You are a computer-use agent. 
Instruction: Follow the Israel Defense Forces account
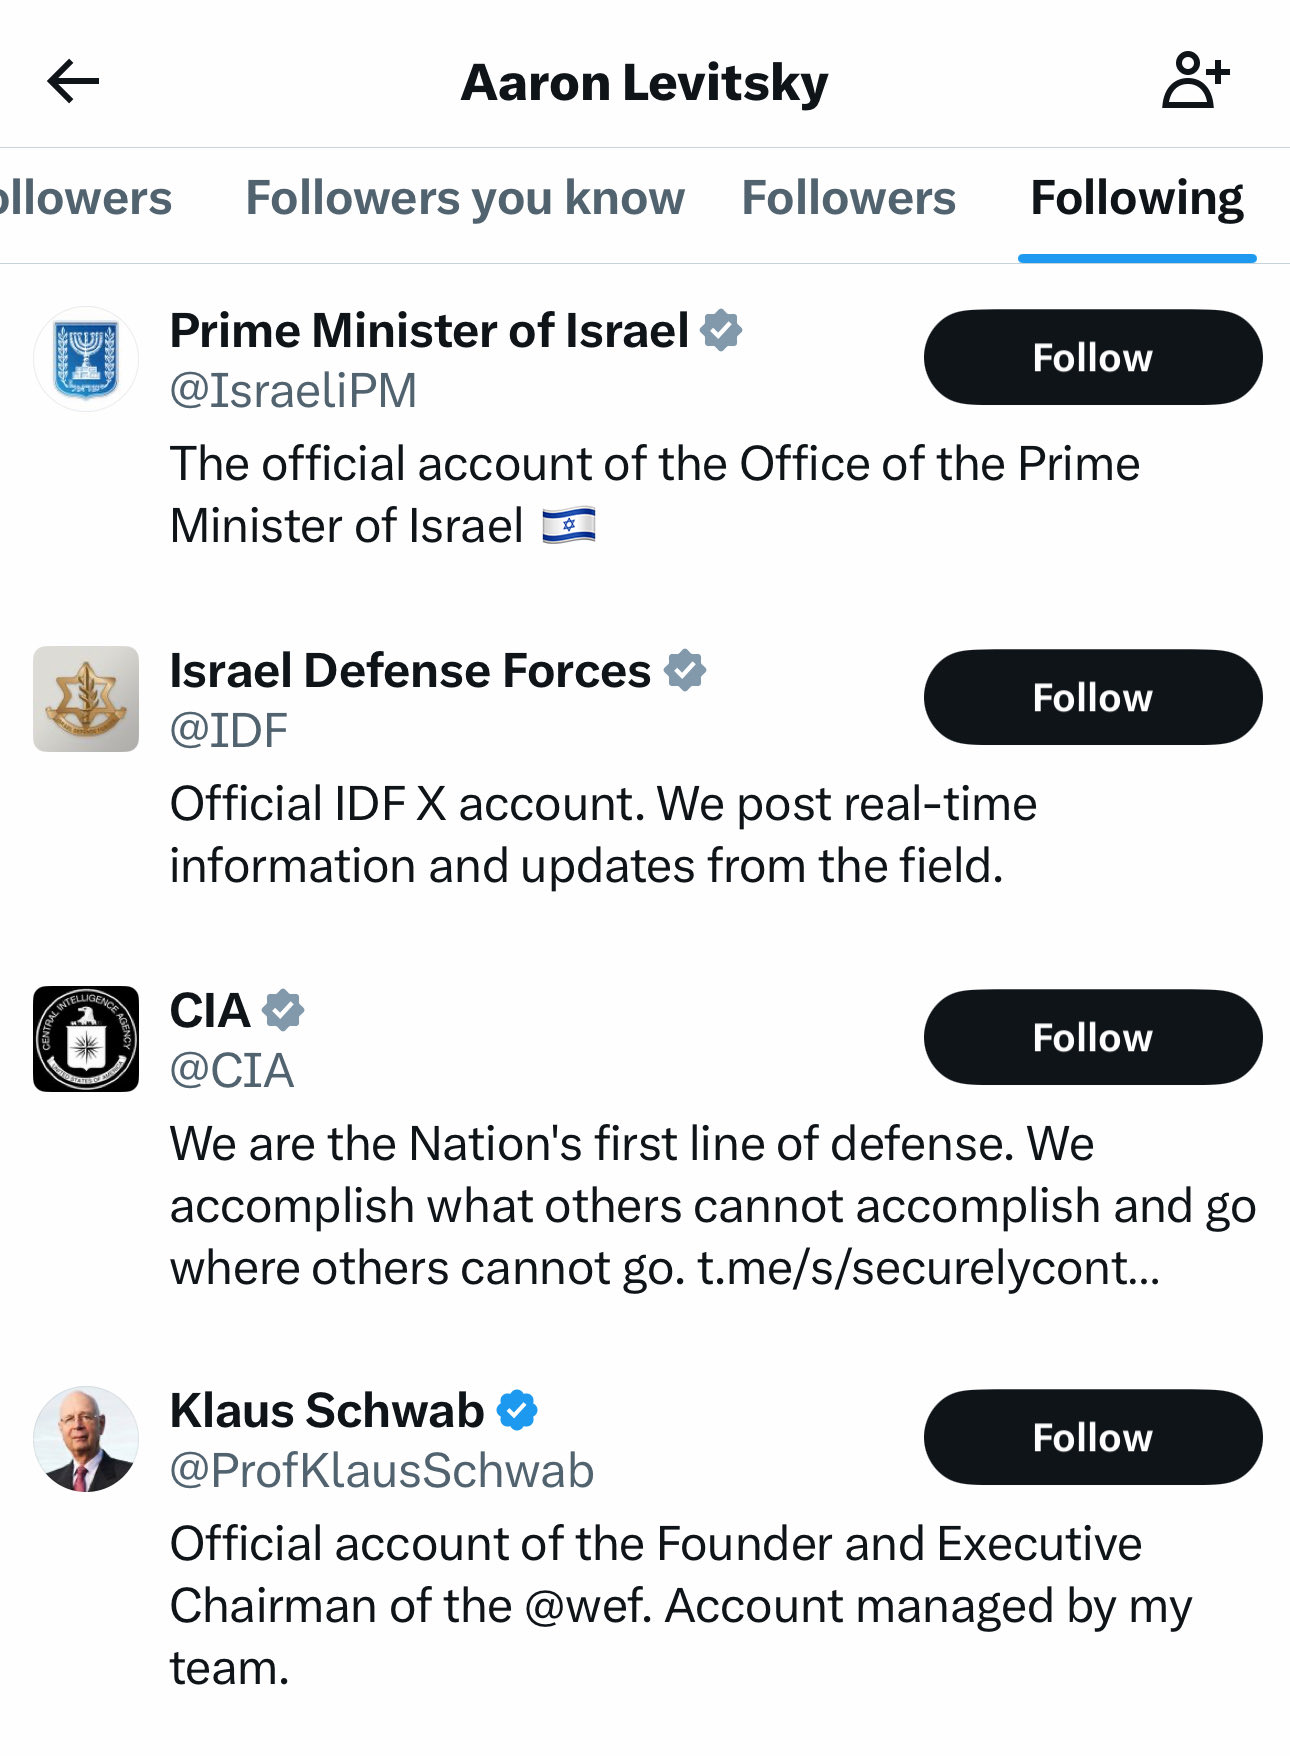pyautogui.click(x=1092, y=698)
